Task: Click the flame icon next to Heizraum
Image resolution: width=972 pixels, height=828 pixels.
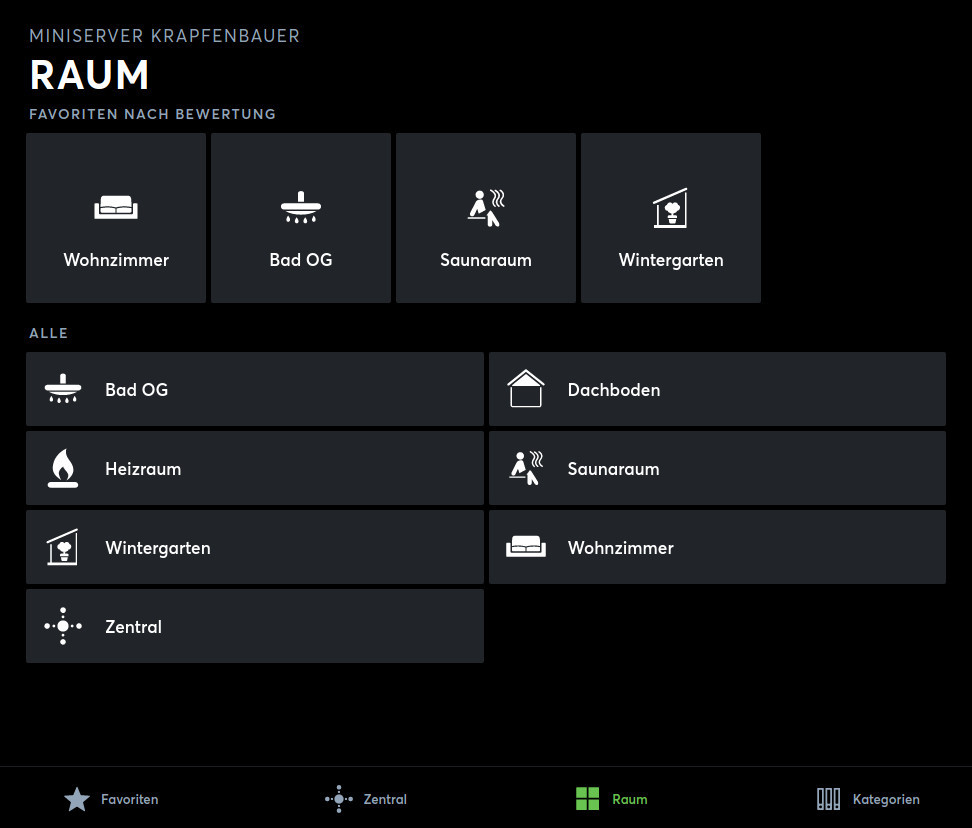Action: point(63,468)
